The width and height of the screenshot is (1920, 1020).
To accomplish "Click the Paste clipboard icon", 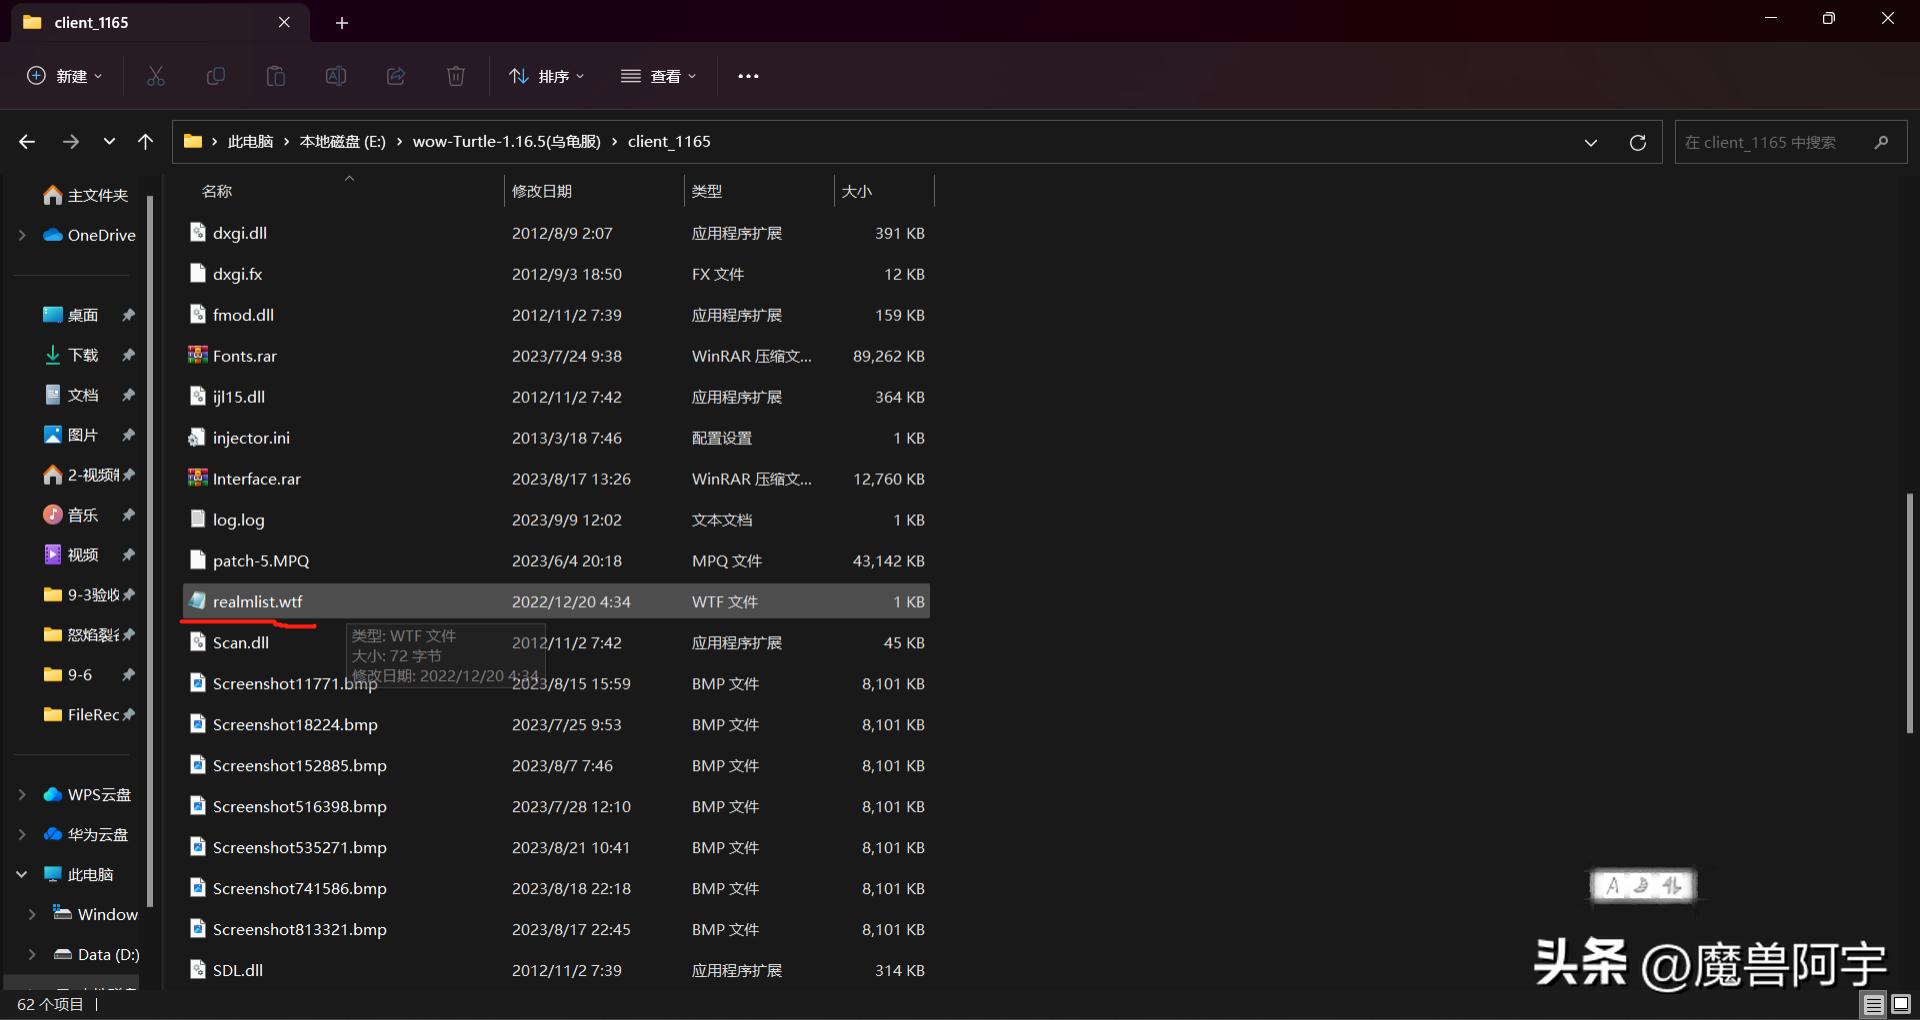I will [x=276, y=76].
